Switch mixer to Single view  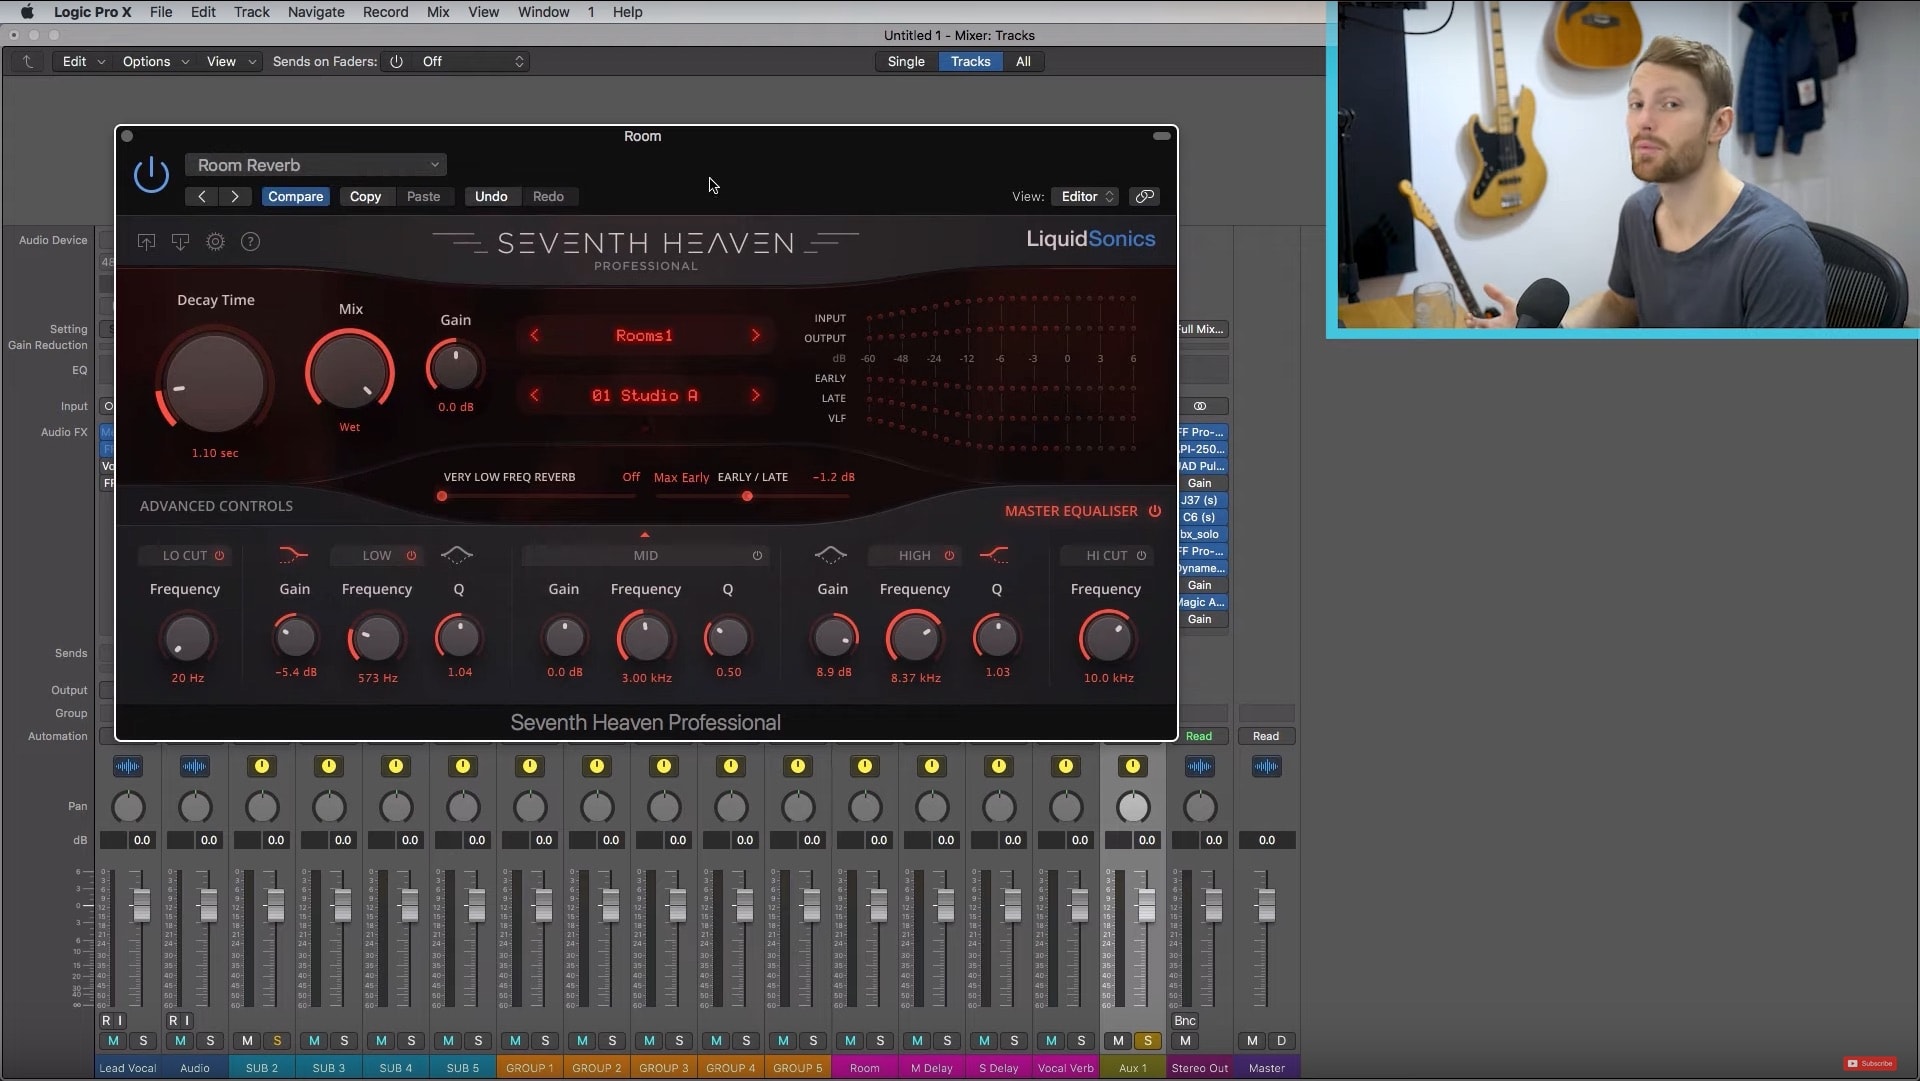point(906,62)
